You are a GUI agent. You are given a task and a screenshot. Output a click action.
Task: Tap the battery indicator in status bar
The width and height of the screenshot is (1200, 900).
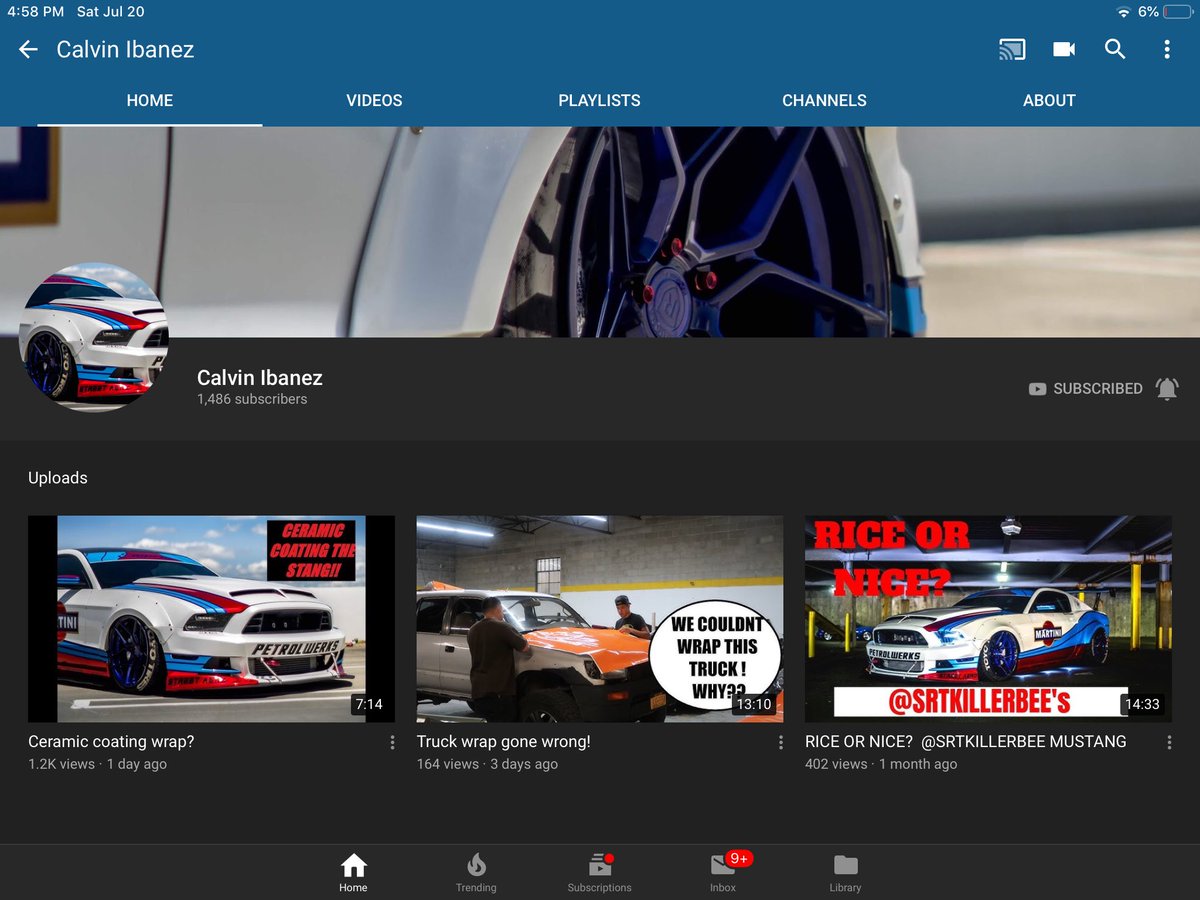[1176, 12]
